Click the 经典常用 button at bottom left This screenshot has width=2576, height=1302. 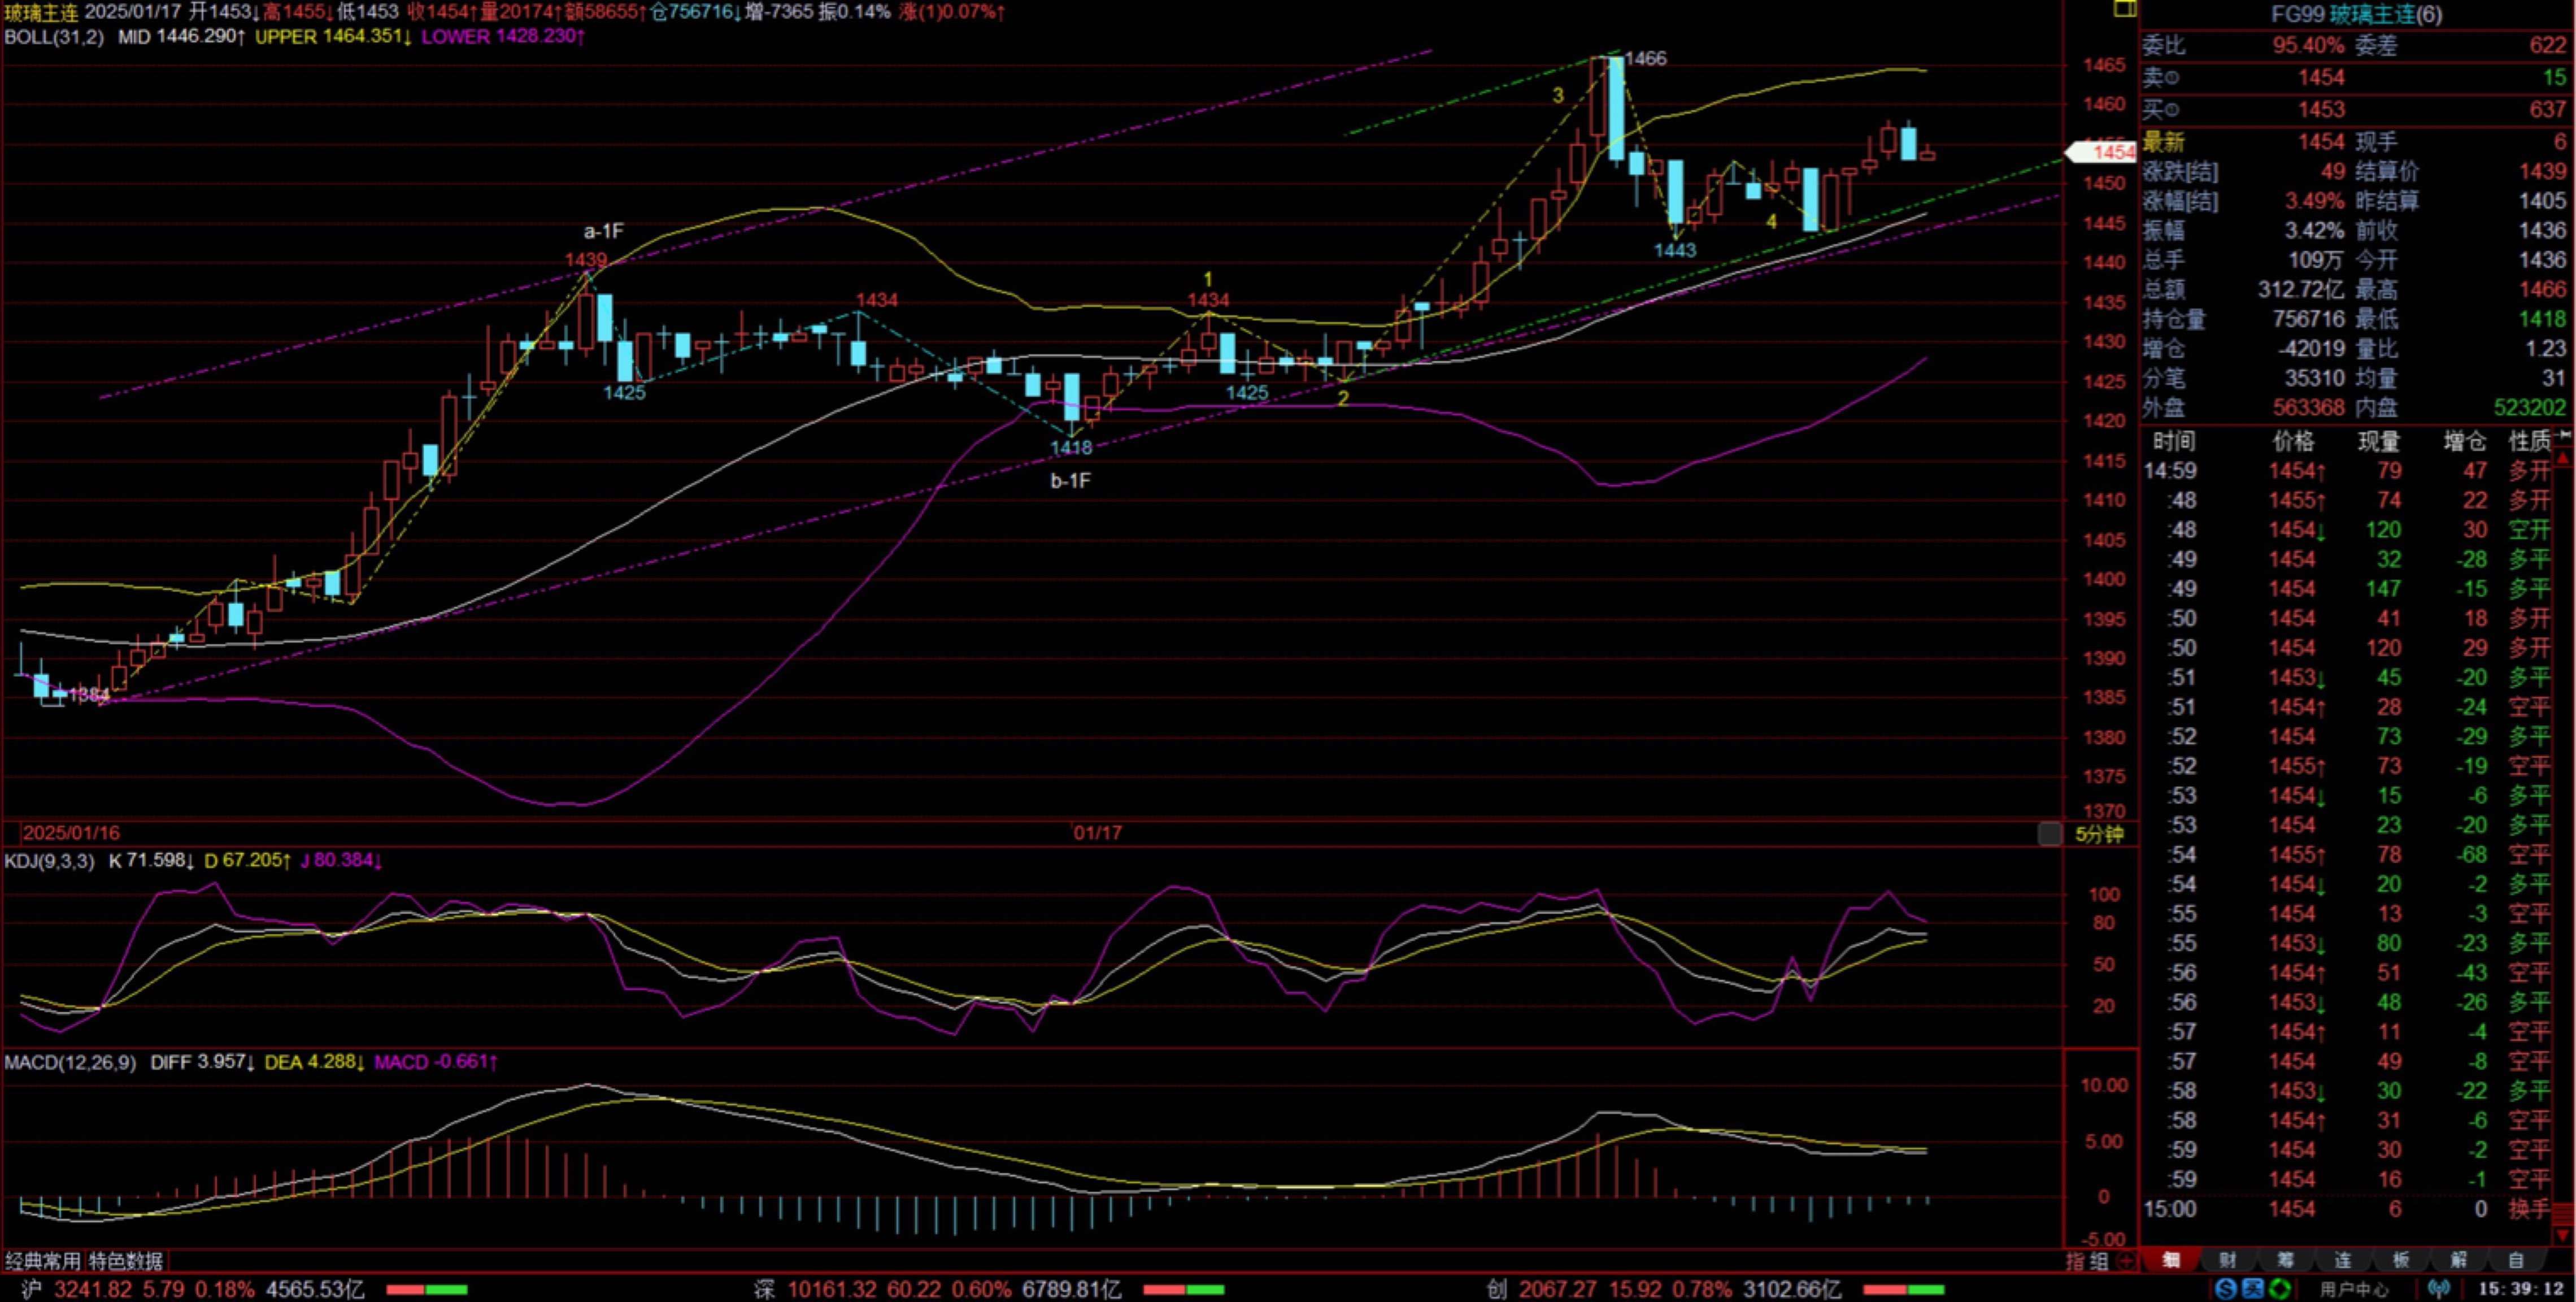pyautogui.click(x=44, y=1261)
